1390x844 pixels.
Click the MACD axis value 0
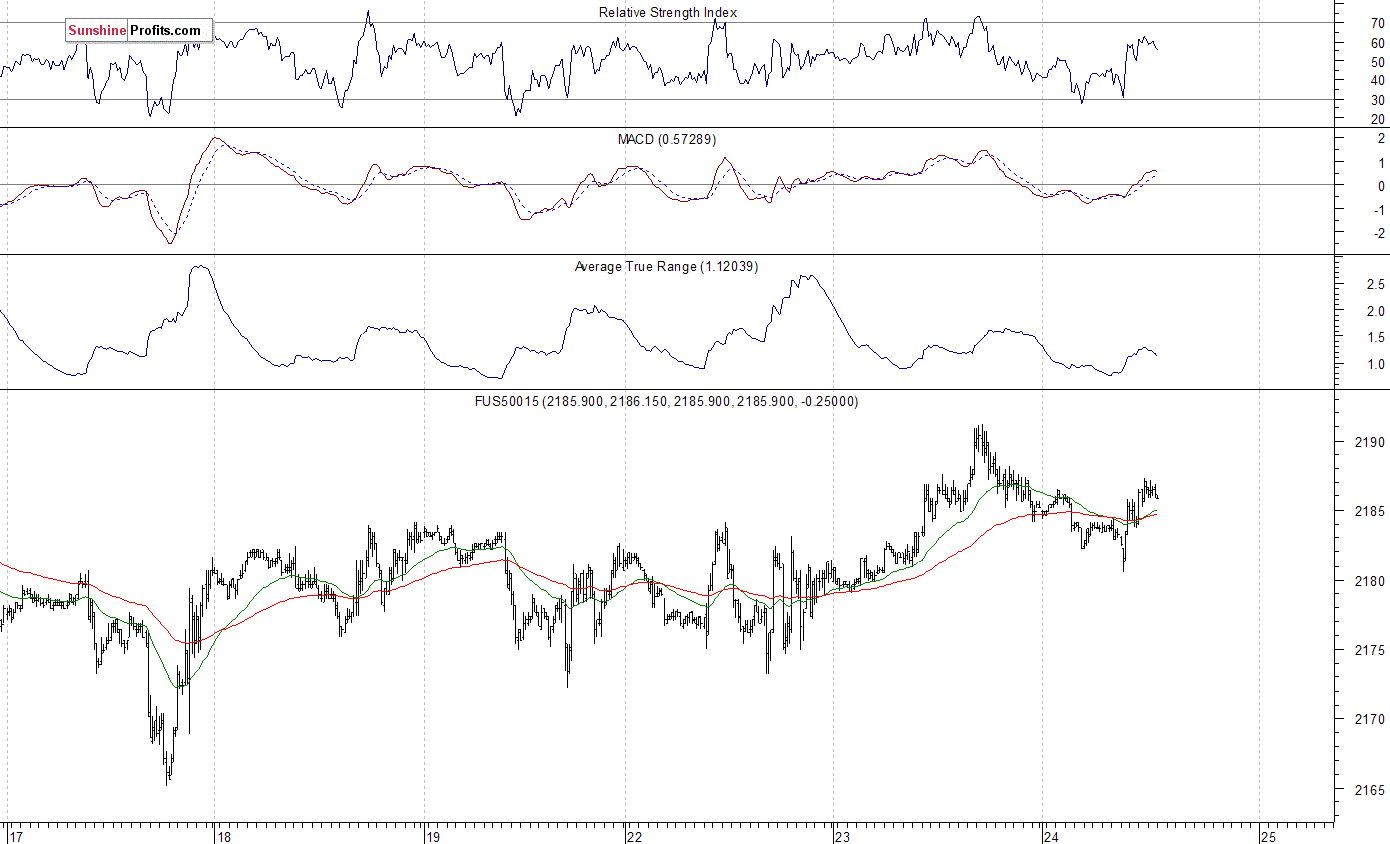tap(1381, 186)
